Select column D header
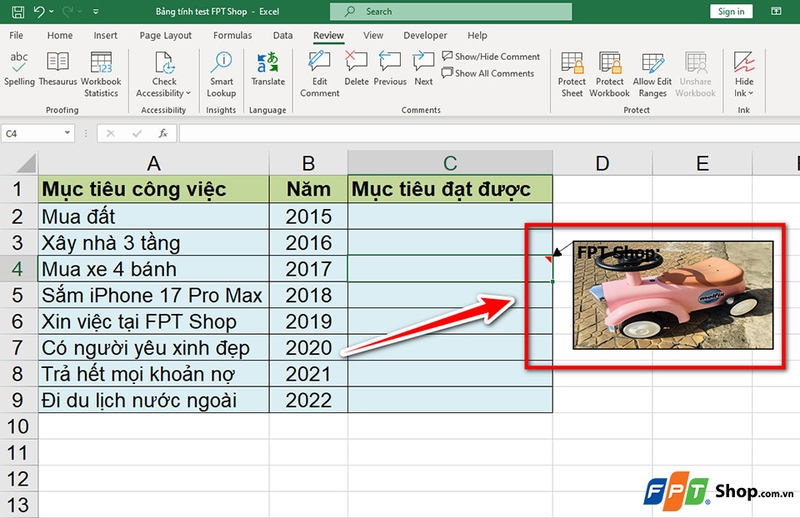Image resolution: width=800 pixels, height=518 pixels. point(602,163)
